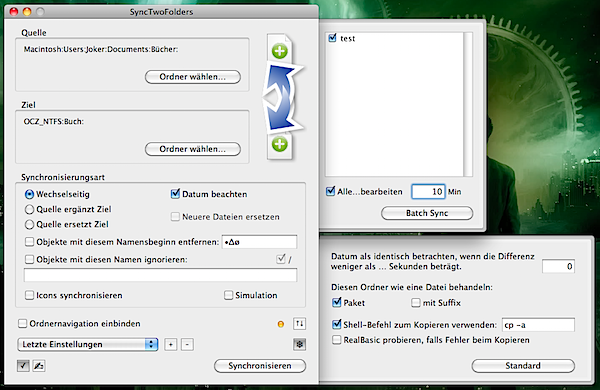600x390 pixels.
Task: Click the Ziel path OCZ_NTFS:Buch:
Action: (x=54, y=122)
